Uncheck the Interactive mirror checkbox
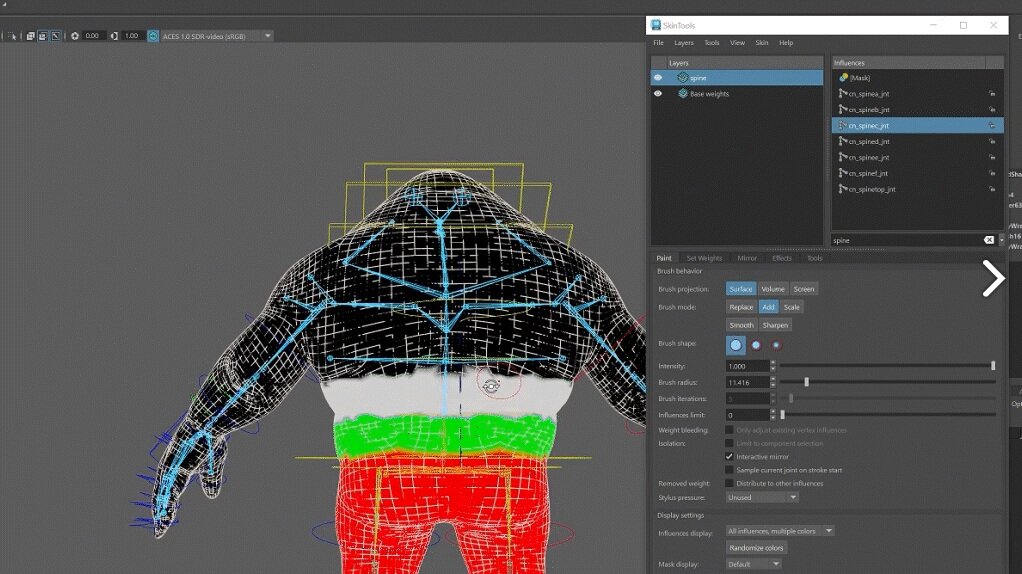 tap(729, 457)
